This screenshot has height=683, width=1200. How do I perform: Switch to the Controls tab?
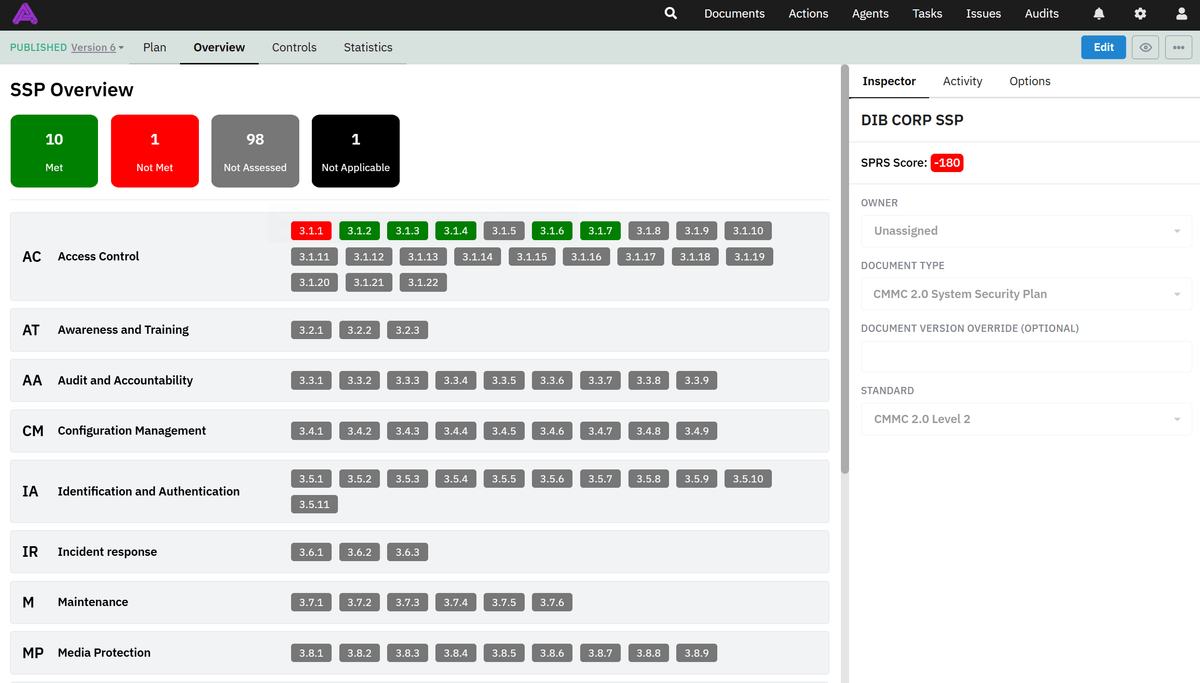(x=294, y=47)
